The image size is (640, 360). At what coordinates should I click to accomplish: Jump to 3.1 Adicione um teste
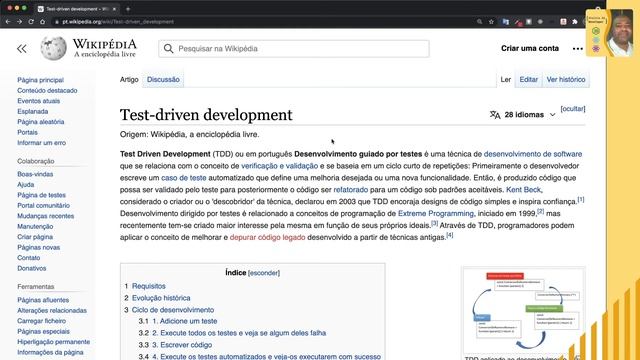point(184,321)
